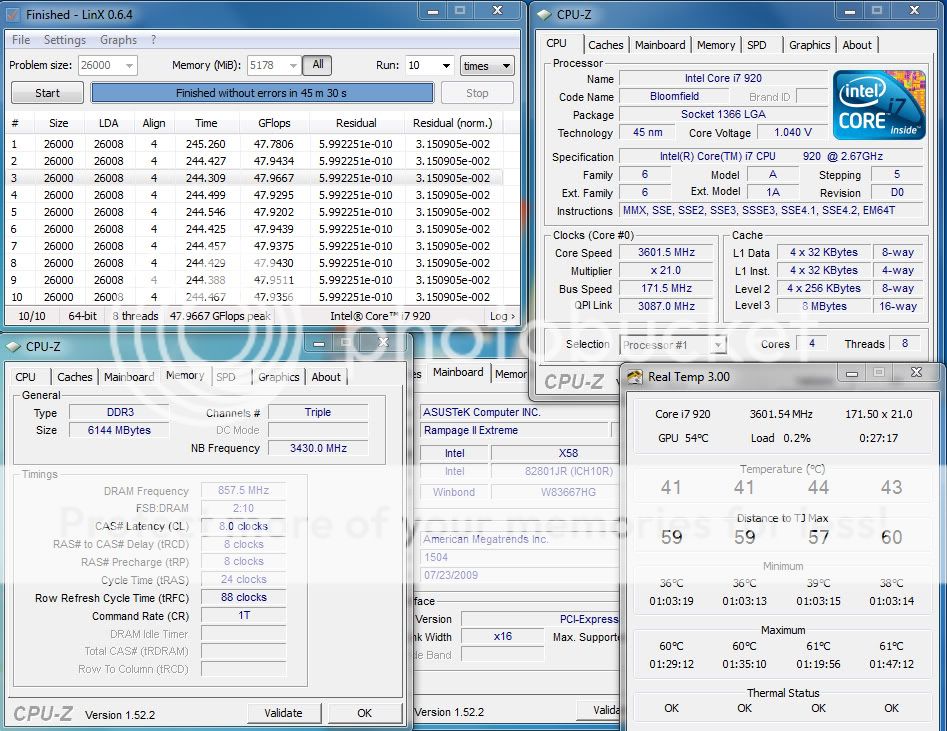Select the result with time 245.260
The height and width of the screenshot is (731, 947).
254,144
